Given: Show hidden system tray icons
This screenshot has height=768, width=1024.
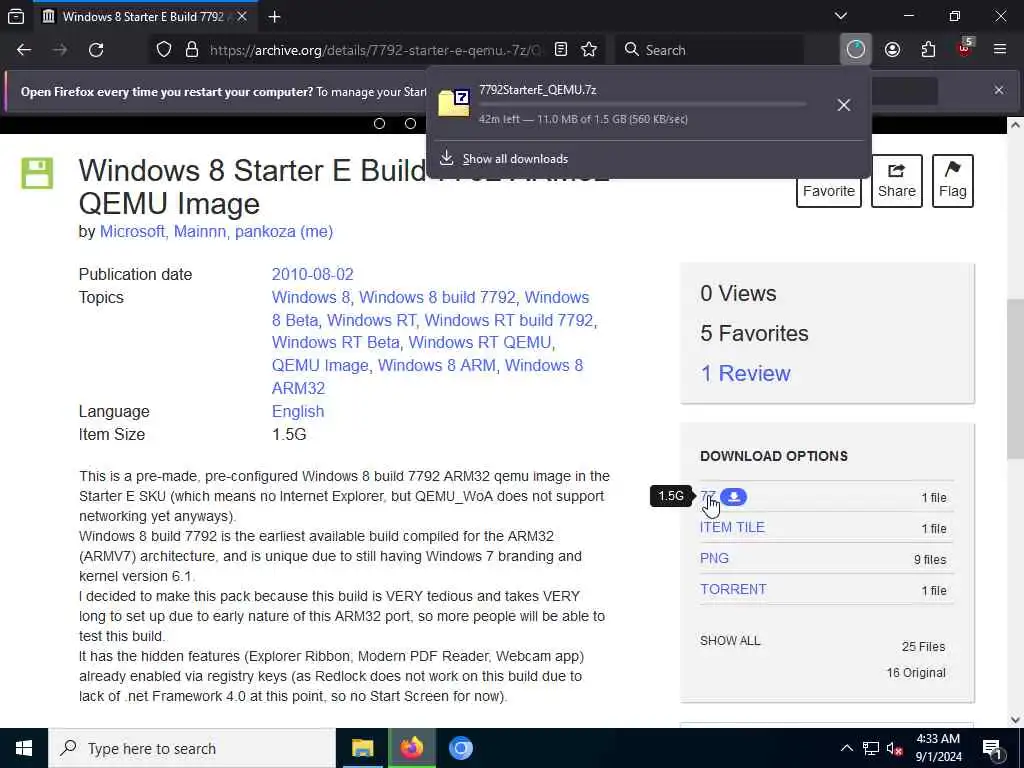Looking at the screenshot, I should 846,748.
